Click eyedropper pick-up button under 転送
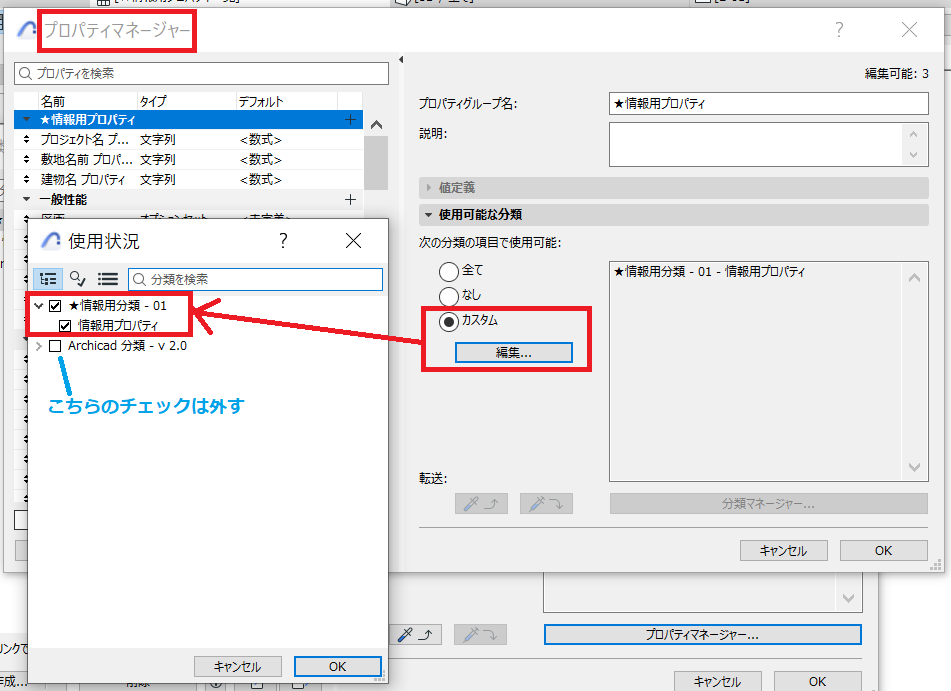951x691 pixels. point(481,504)
